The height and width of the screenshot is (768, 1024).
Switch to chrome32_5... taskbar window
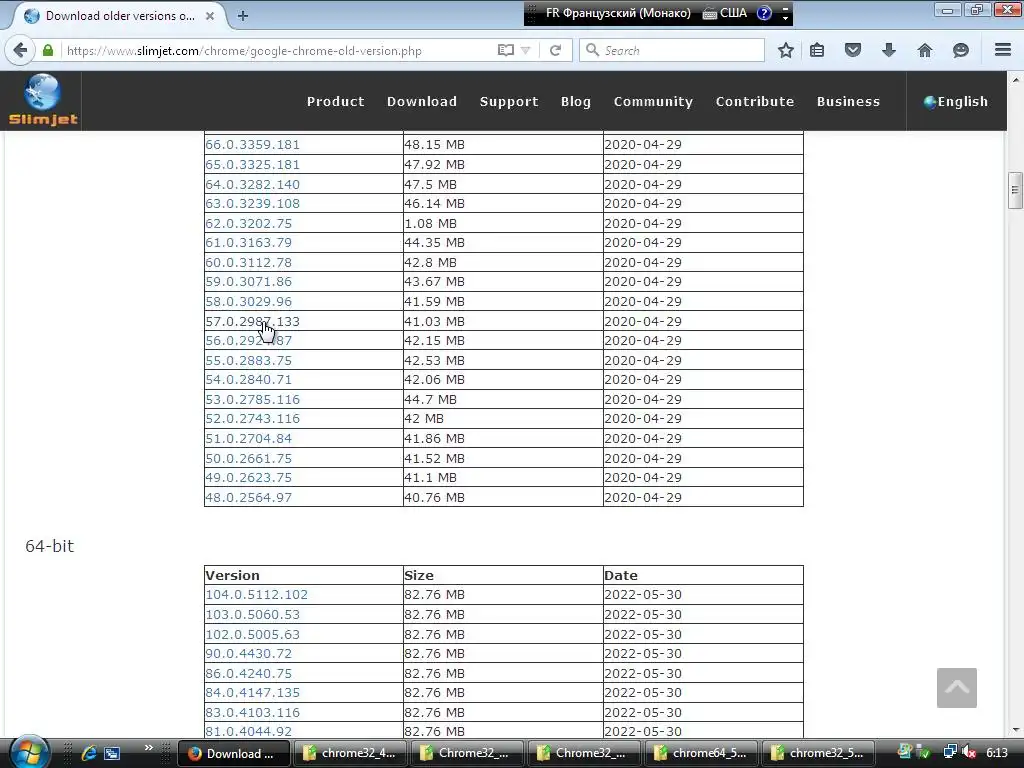click(x=818, y=753)
